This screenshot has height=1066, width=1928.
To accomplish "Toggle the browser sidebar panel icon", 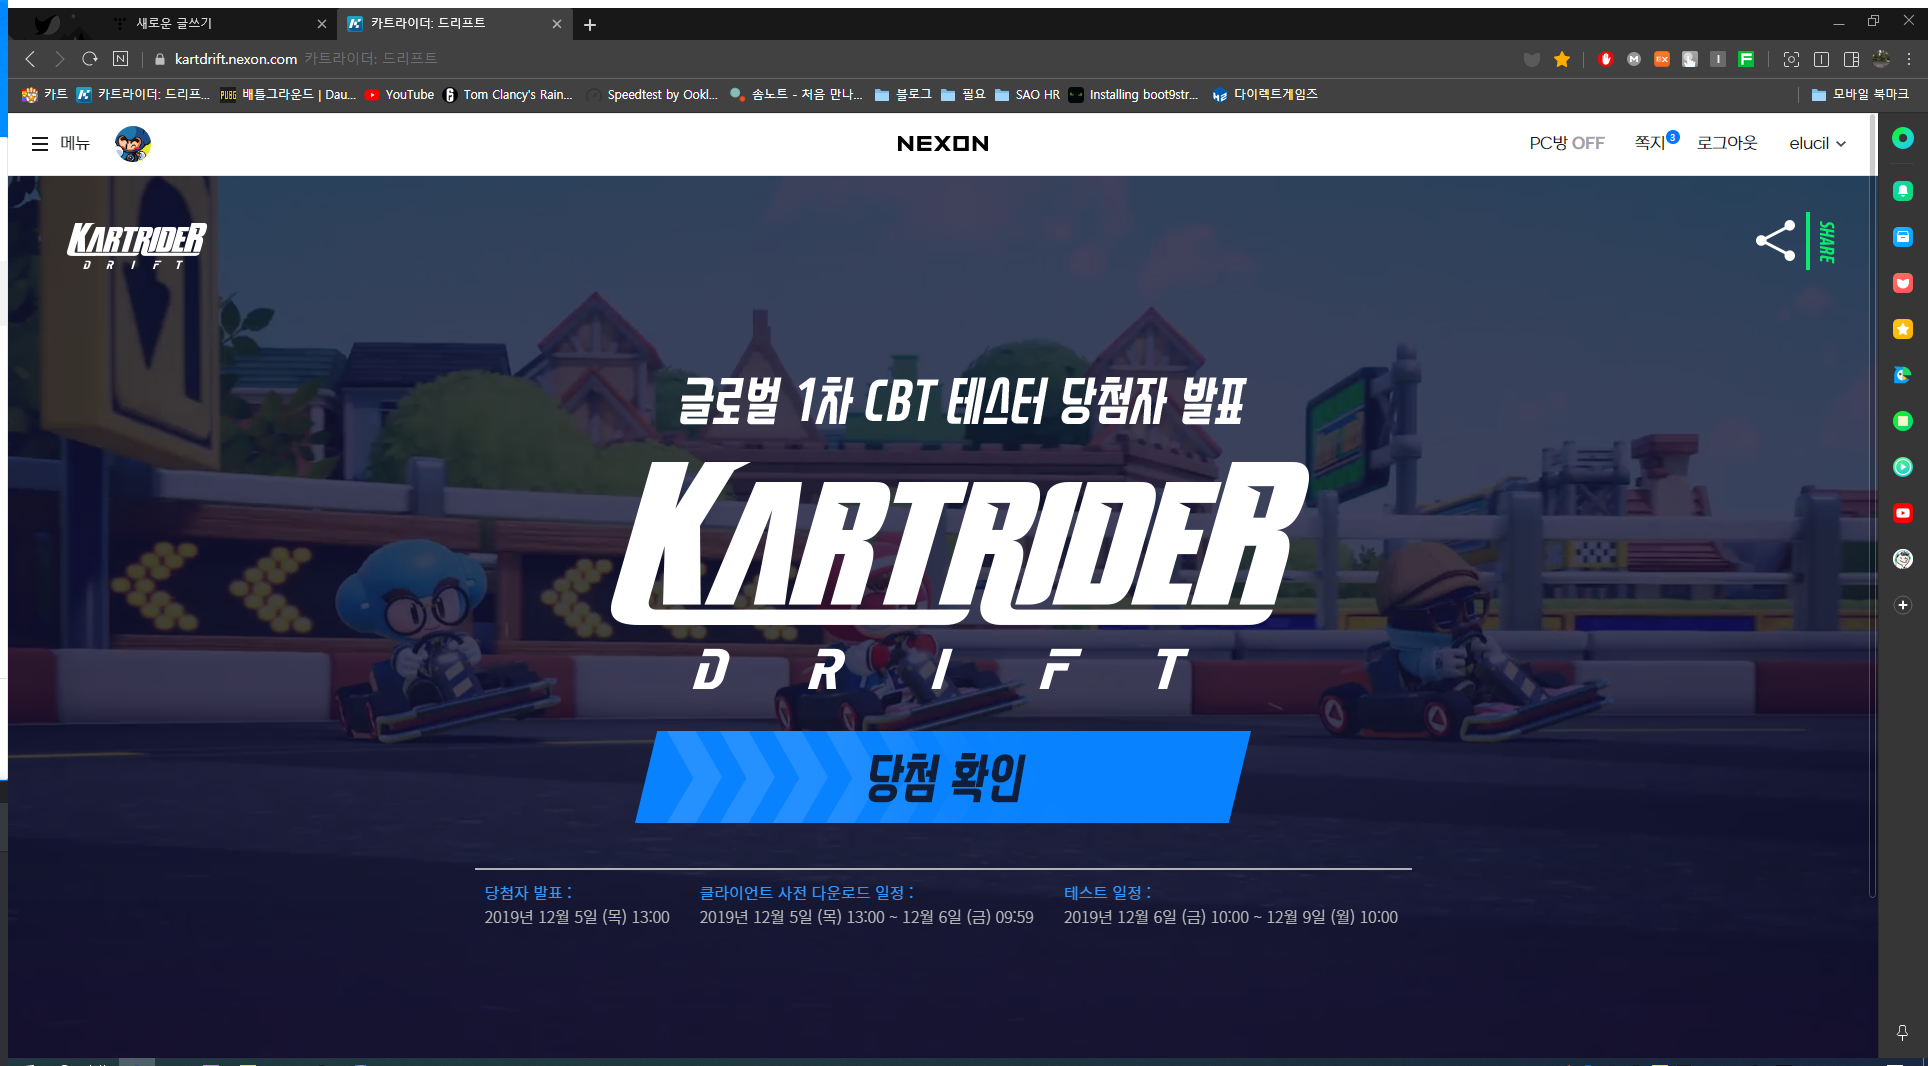I will tap(1851, 59).
